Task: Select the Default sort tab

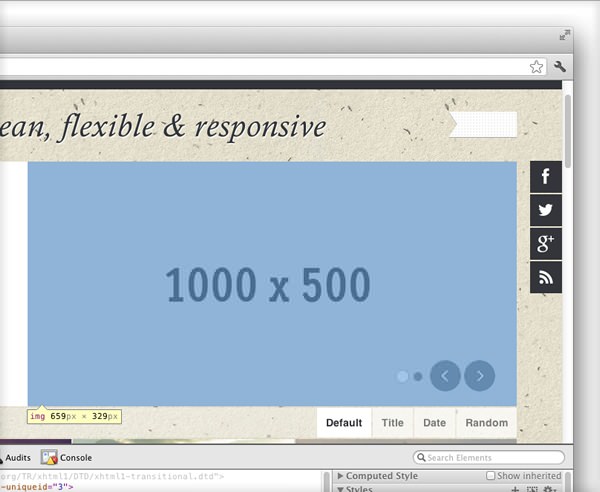Action: [x=344, y=423]
